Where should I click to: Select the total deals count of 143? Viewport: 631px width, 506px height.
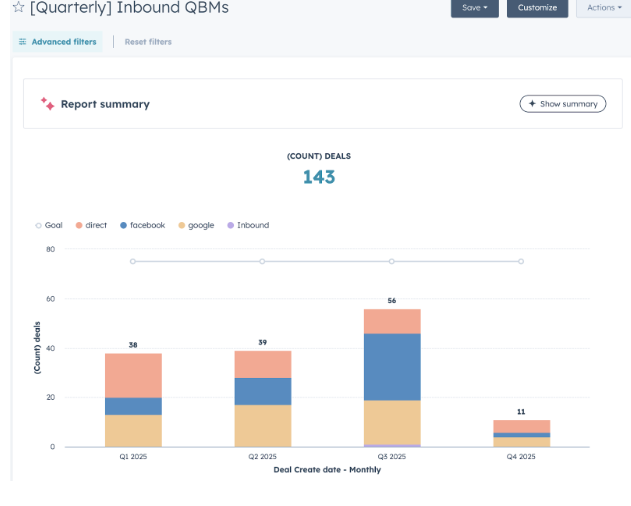pos(319,177)
